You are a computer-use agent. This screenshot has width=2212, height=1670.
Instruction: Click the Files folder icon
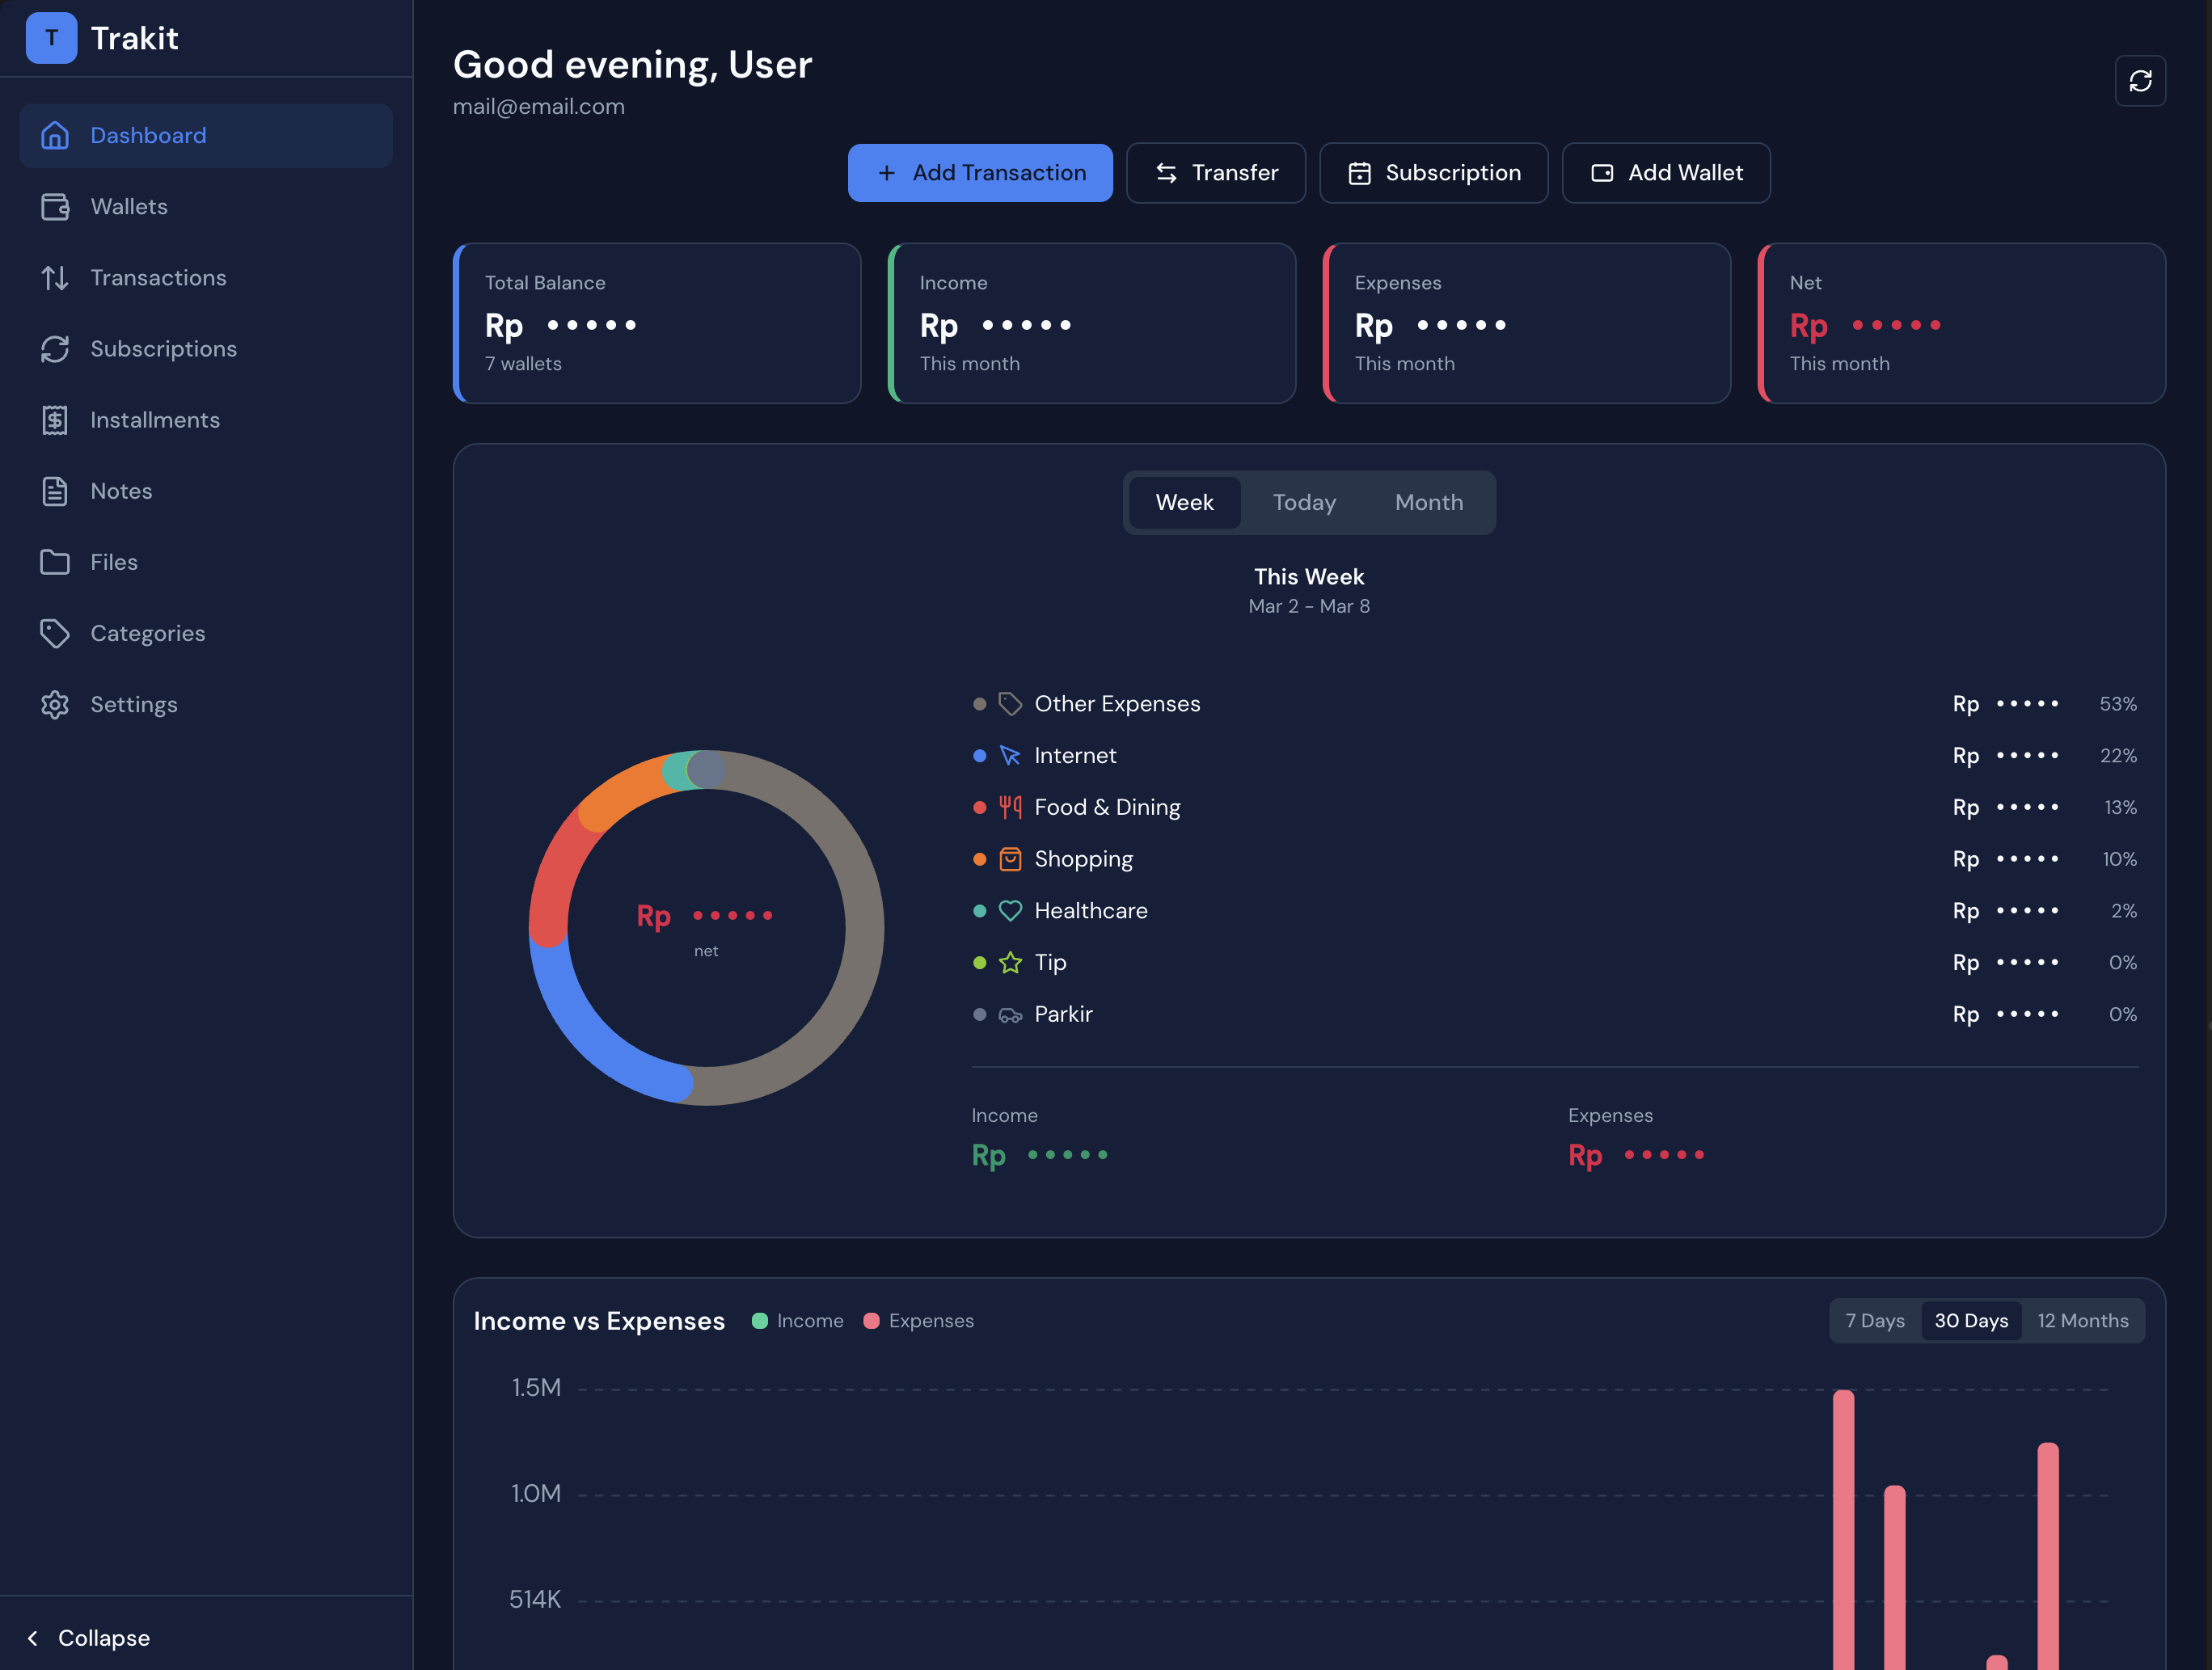click(x=55, y=562)
